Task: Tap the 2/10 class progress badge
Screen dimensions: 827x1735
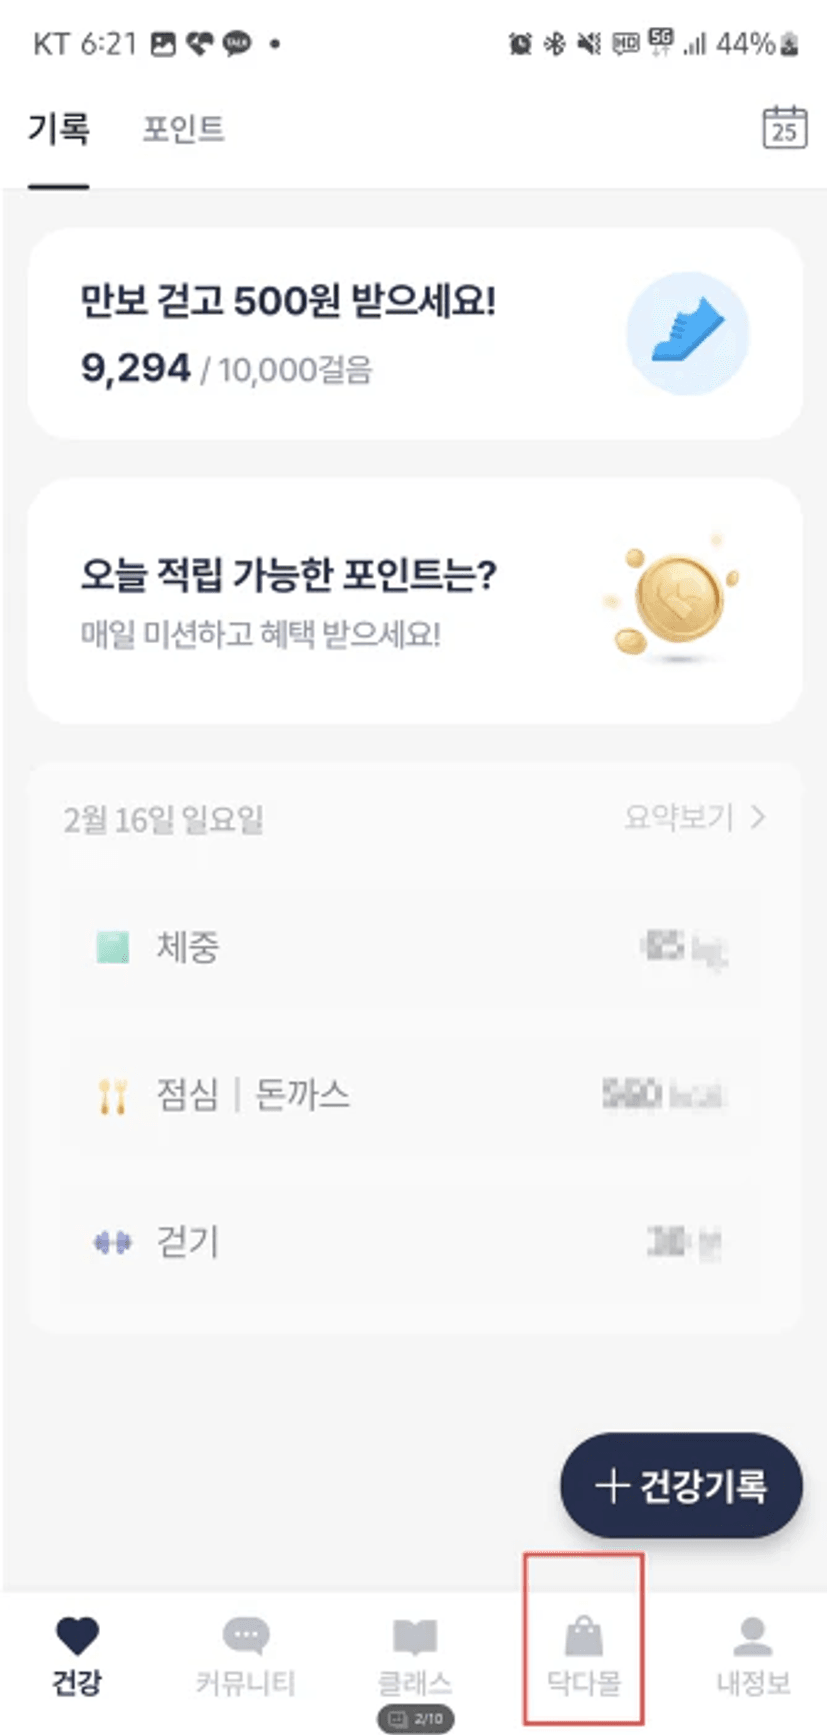Action: point(416,1718)
